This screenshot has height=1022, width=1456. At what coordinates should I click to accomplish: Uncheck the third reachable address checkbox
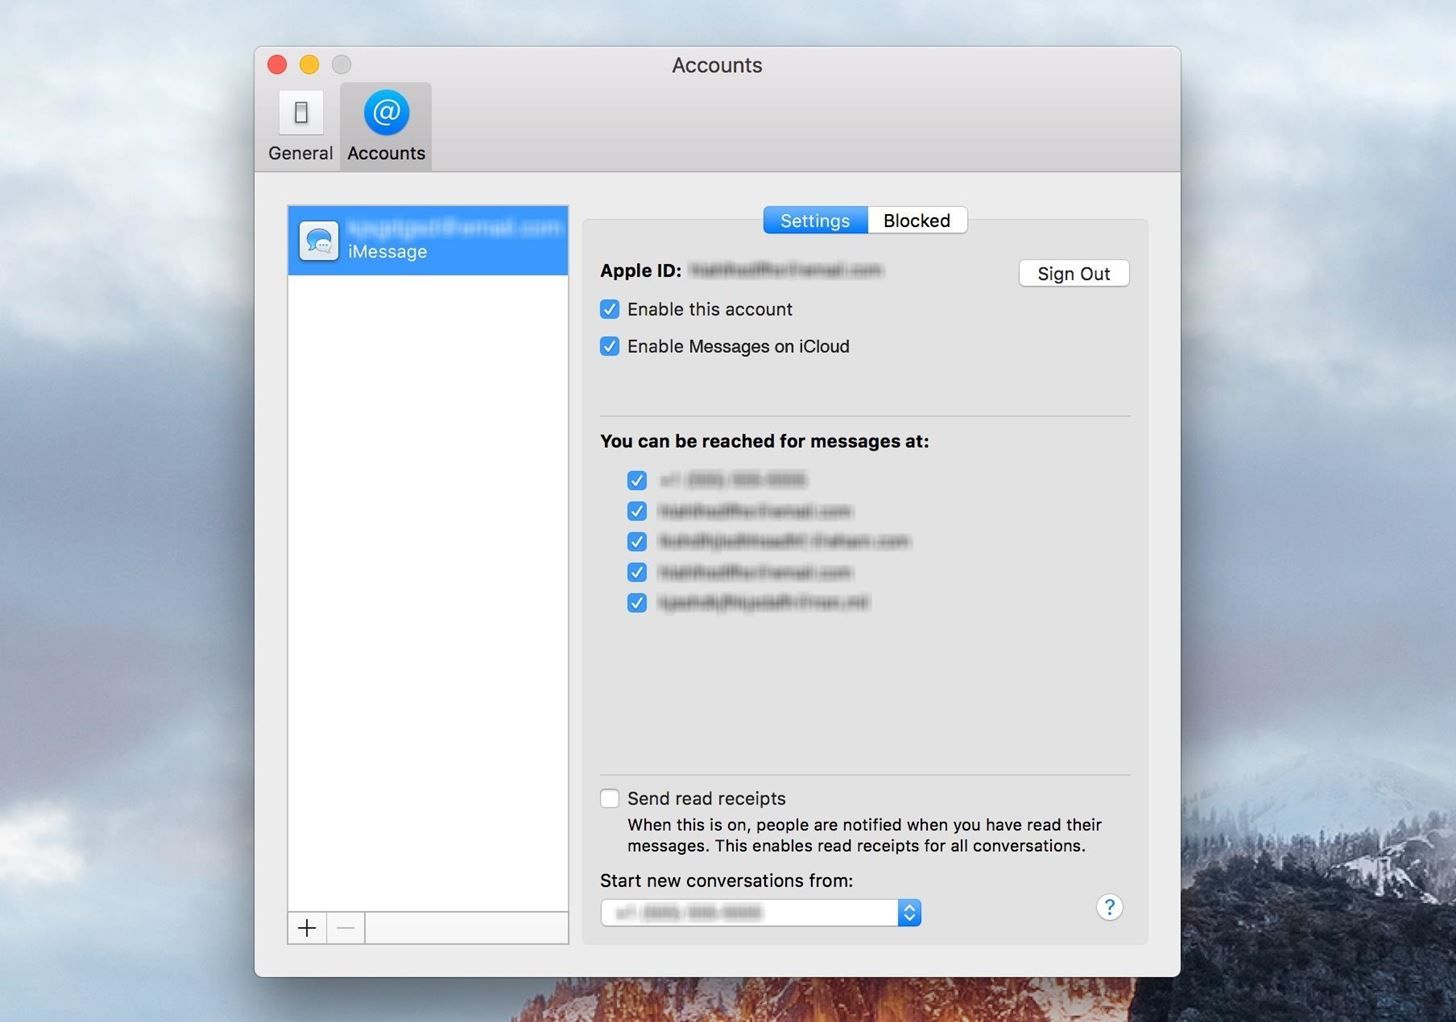click(x=637, y=541)
